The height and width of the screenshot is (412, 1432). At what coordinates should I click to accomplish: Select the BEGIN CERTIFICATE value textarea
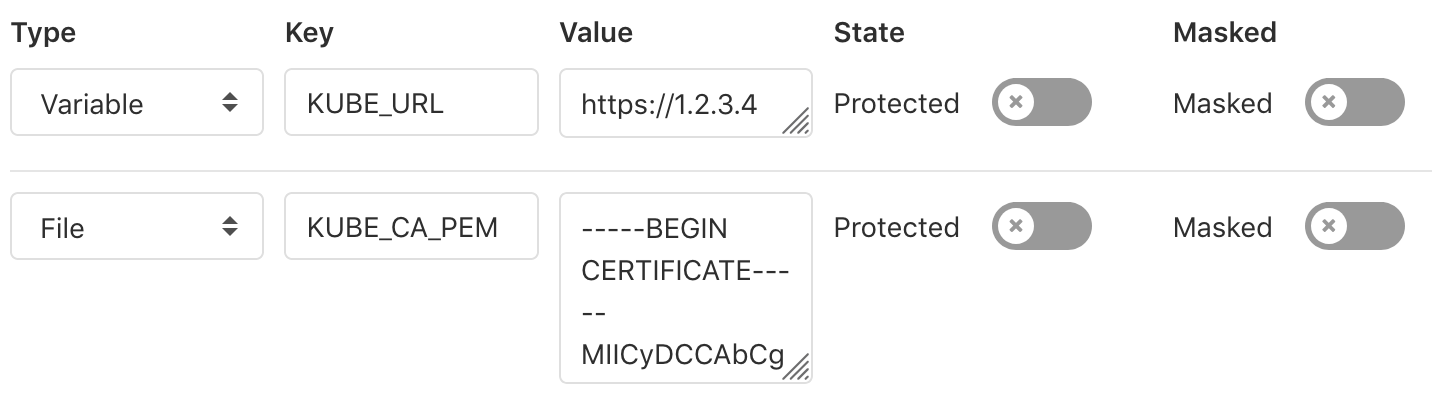[x=684, y=287]
